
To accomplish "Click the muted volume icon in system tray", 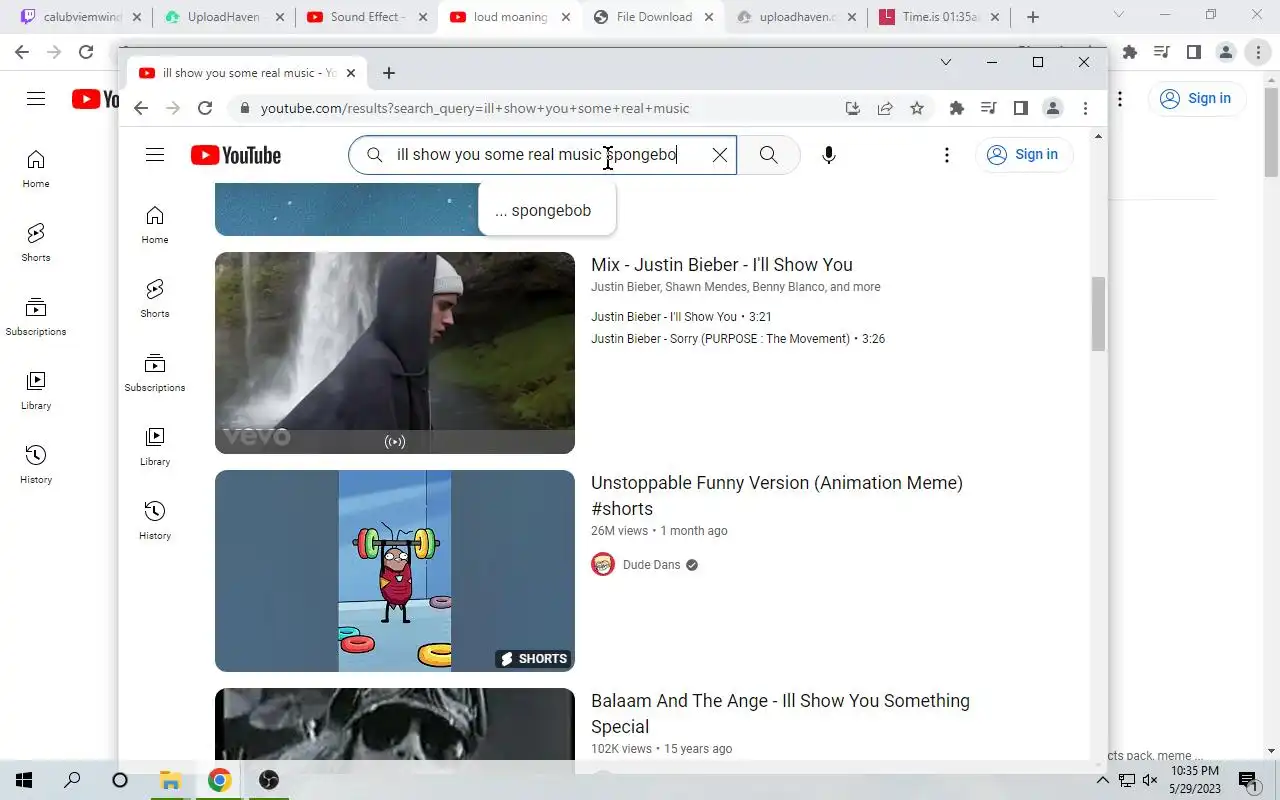I will pos(1151,780).
